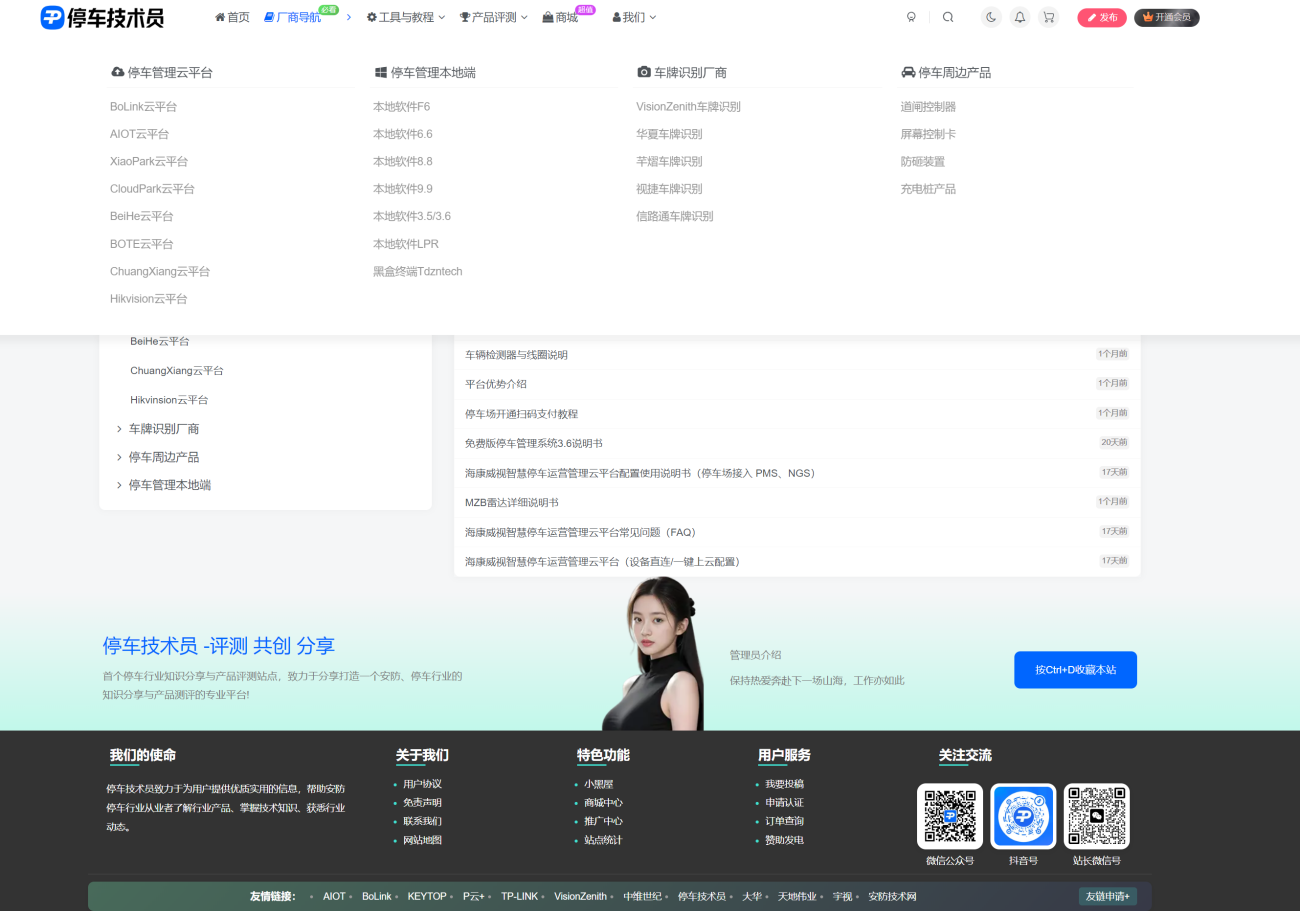The width and height of the screenshot is (1300, 911).
Task: Open BoLink云平台 in the mega menu
Action: tap(143, 107)
